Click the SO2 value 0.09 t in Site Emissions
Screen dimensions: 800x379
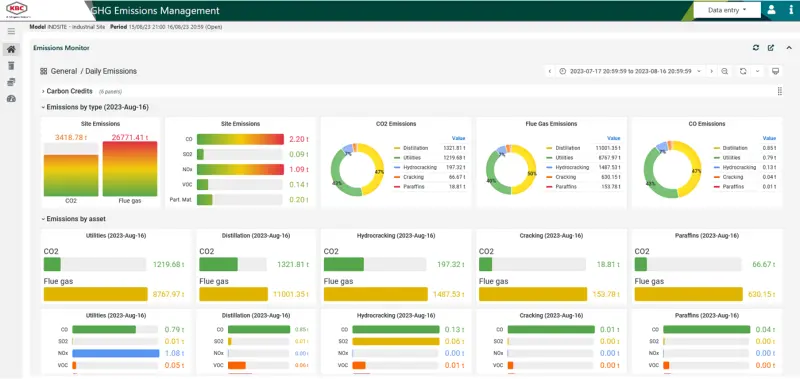pos(299,155)
